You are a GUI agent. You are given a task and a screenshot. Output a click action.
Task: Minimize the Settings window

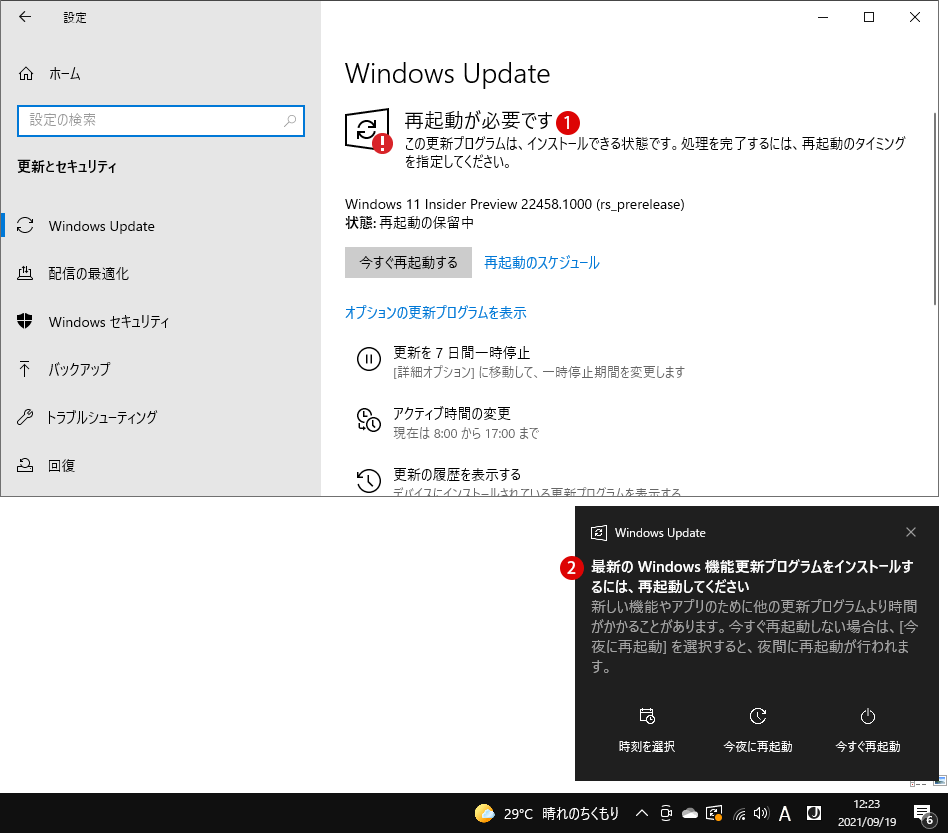[x=823, y=17]
